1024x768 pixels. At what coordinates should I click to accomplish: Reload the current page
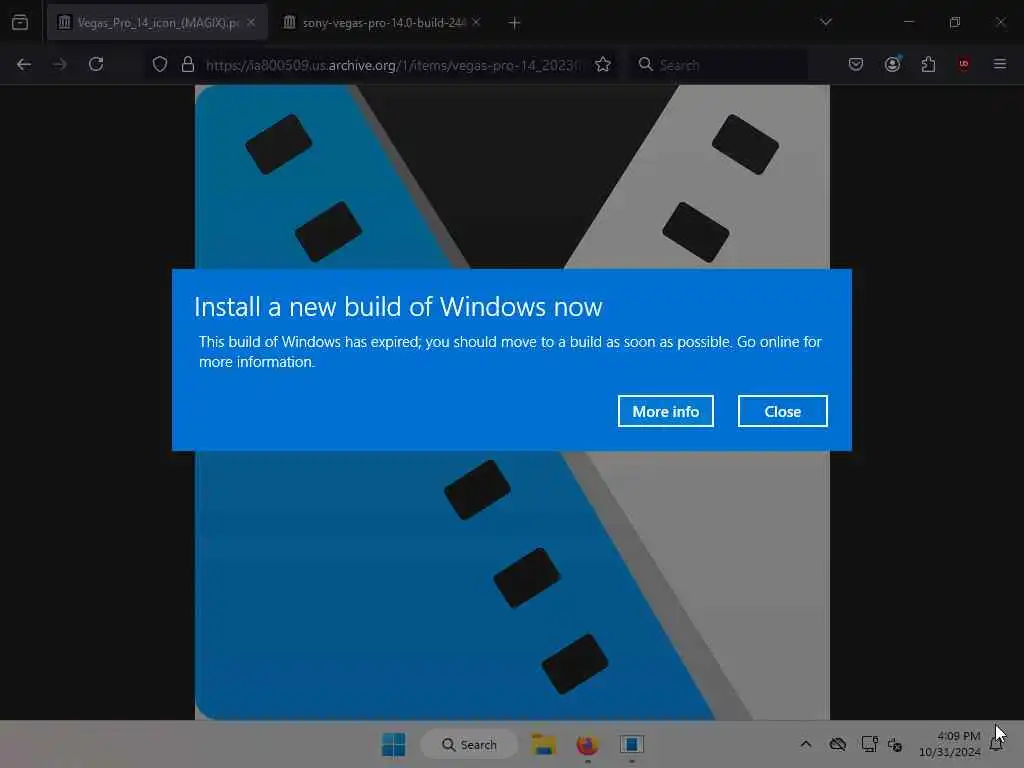click(x=96, y=64)
